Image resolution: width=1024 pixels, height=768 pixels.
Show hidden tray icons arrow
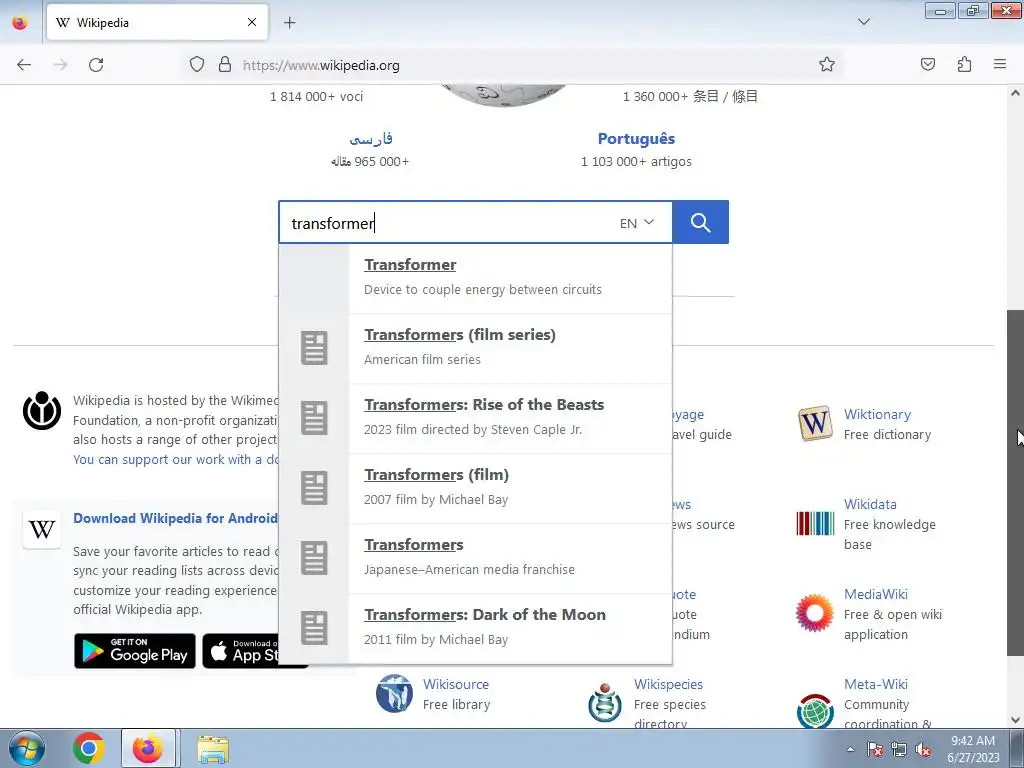point(850,749)
